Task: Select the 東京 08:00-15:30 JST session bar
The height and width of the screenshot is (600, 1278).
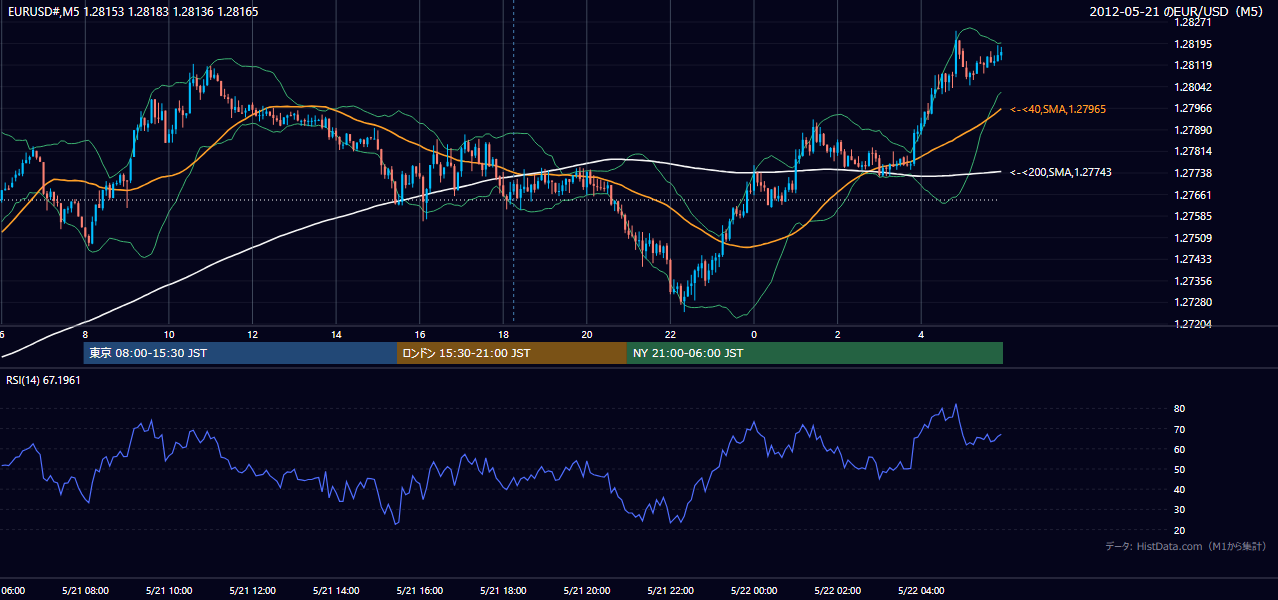Action: pos(240,353)
